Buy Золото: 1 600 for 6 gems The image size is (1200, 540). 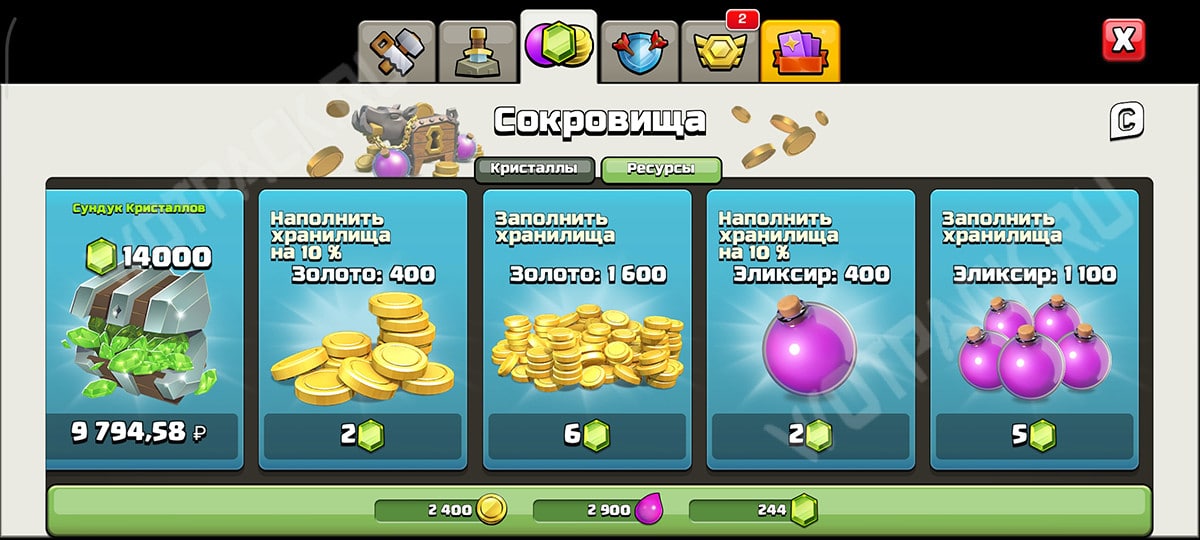click(587, 436)
